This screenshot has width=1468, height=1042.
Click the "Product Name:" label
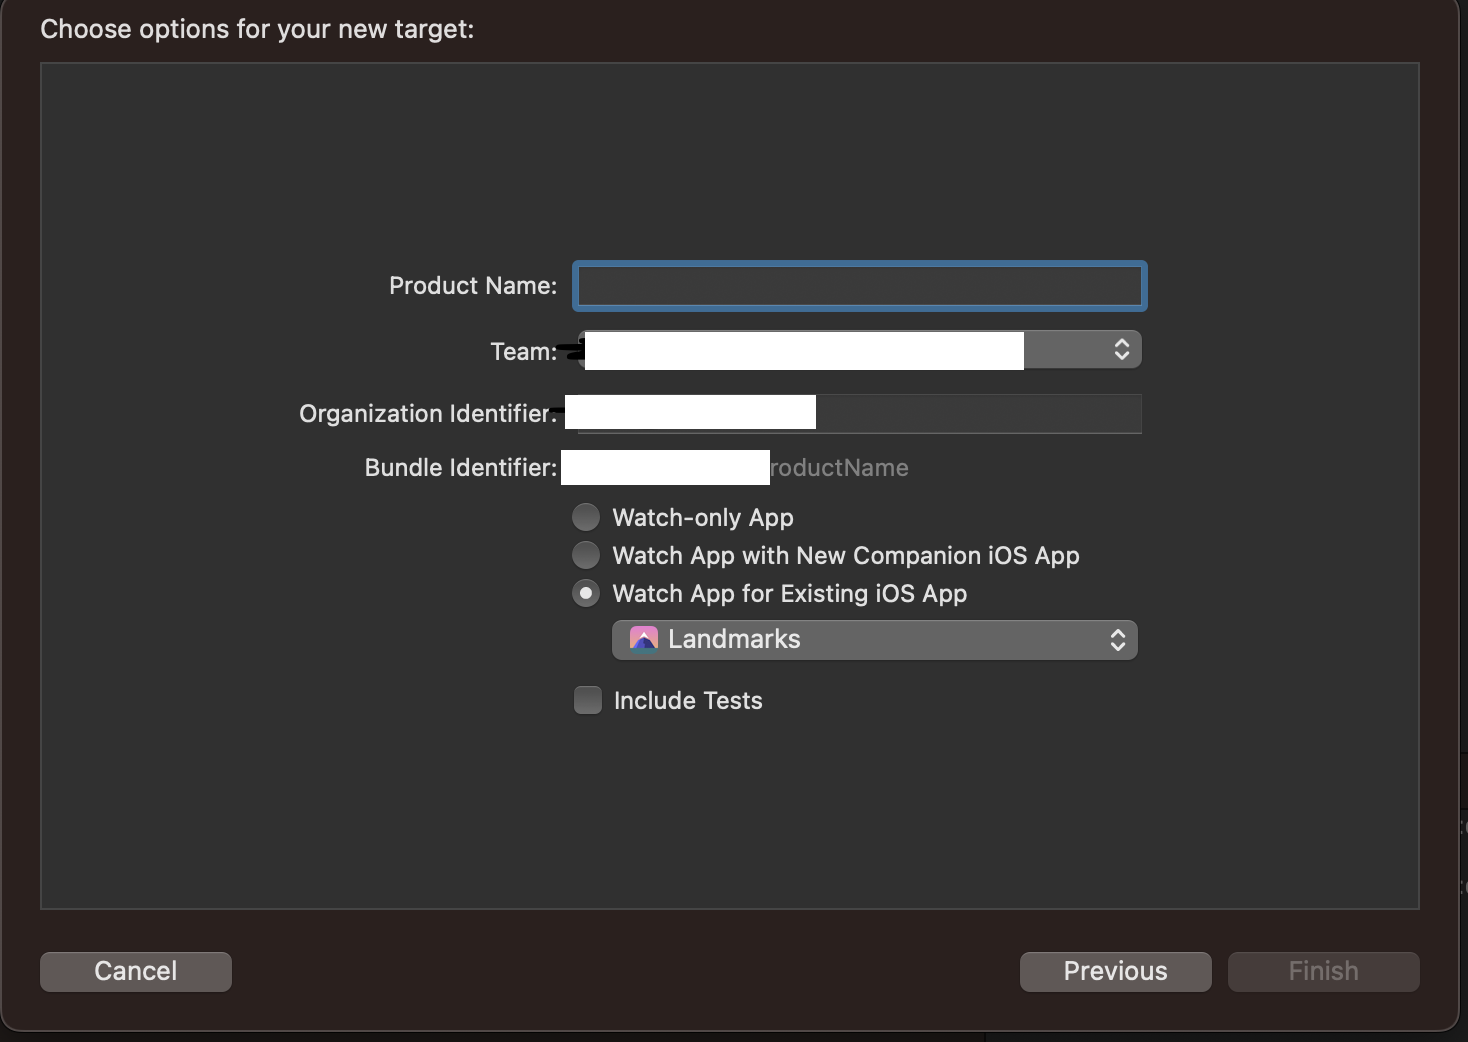tap(473, 286)
